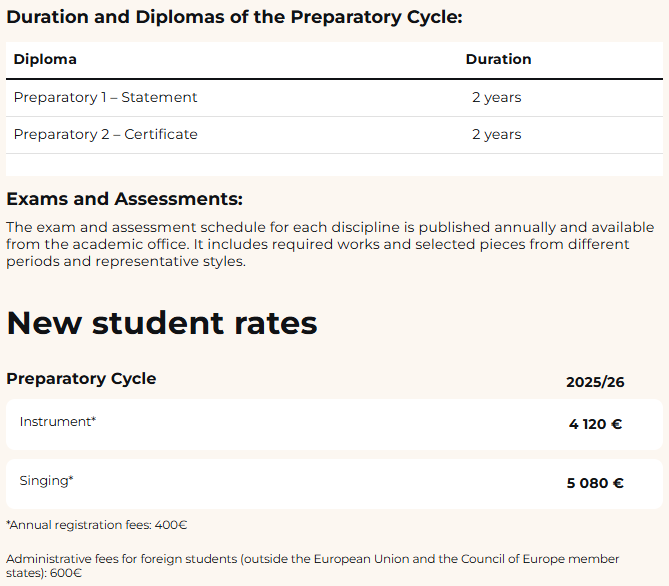Viewport: 669px width, 586px height.
Task: Click the foreign students administrative fees note
Action: click(312, 566)
